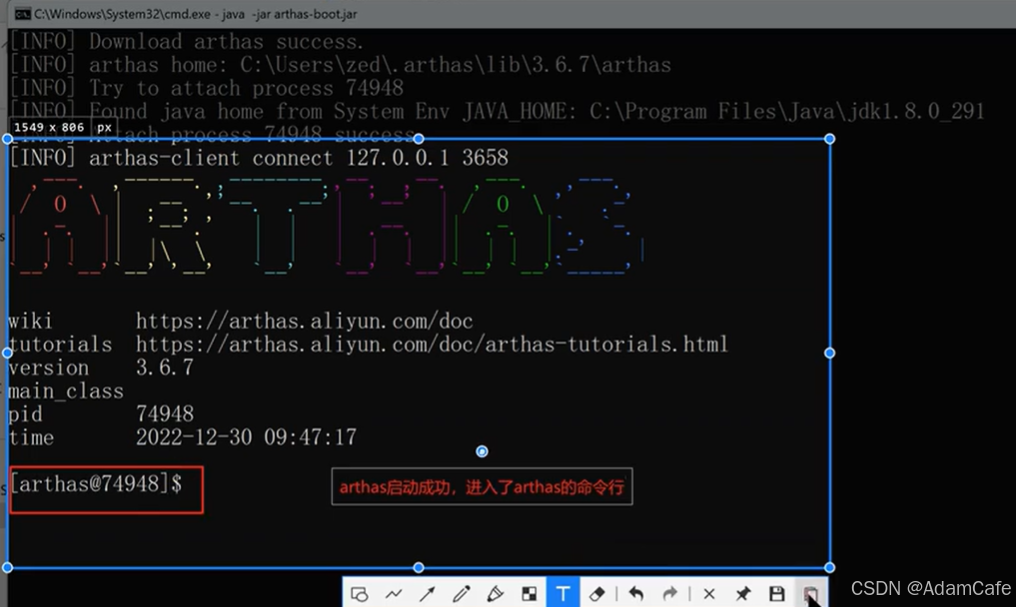Select the polyline drawing tool
Image resolution: width=1016 pixels, height=607 pixels.
coord(393,593)
